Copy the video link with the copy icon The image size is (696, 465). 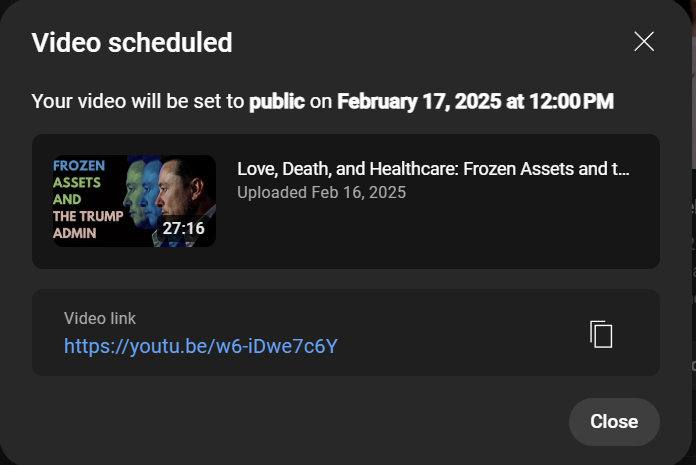click(601, 334)
